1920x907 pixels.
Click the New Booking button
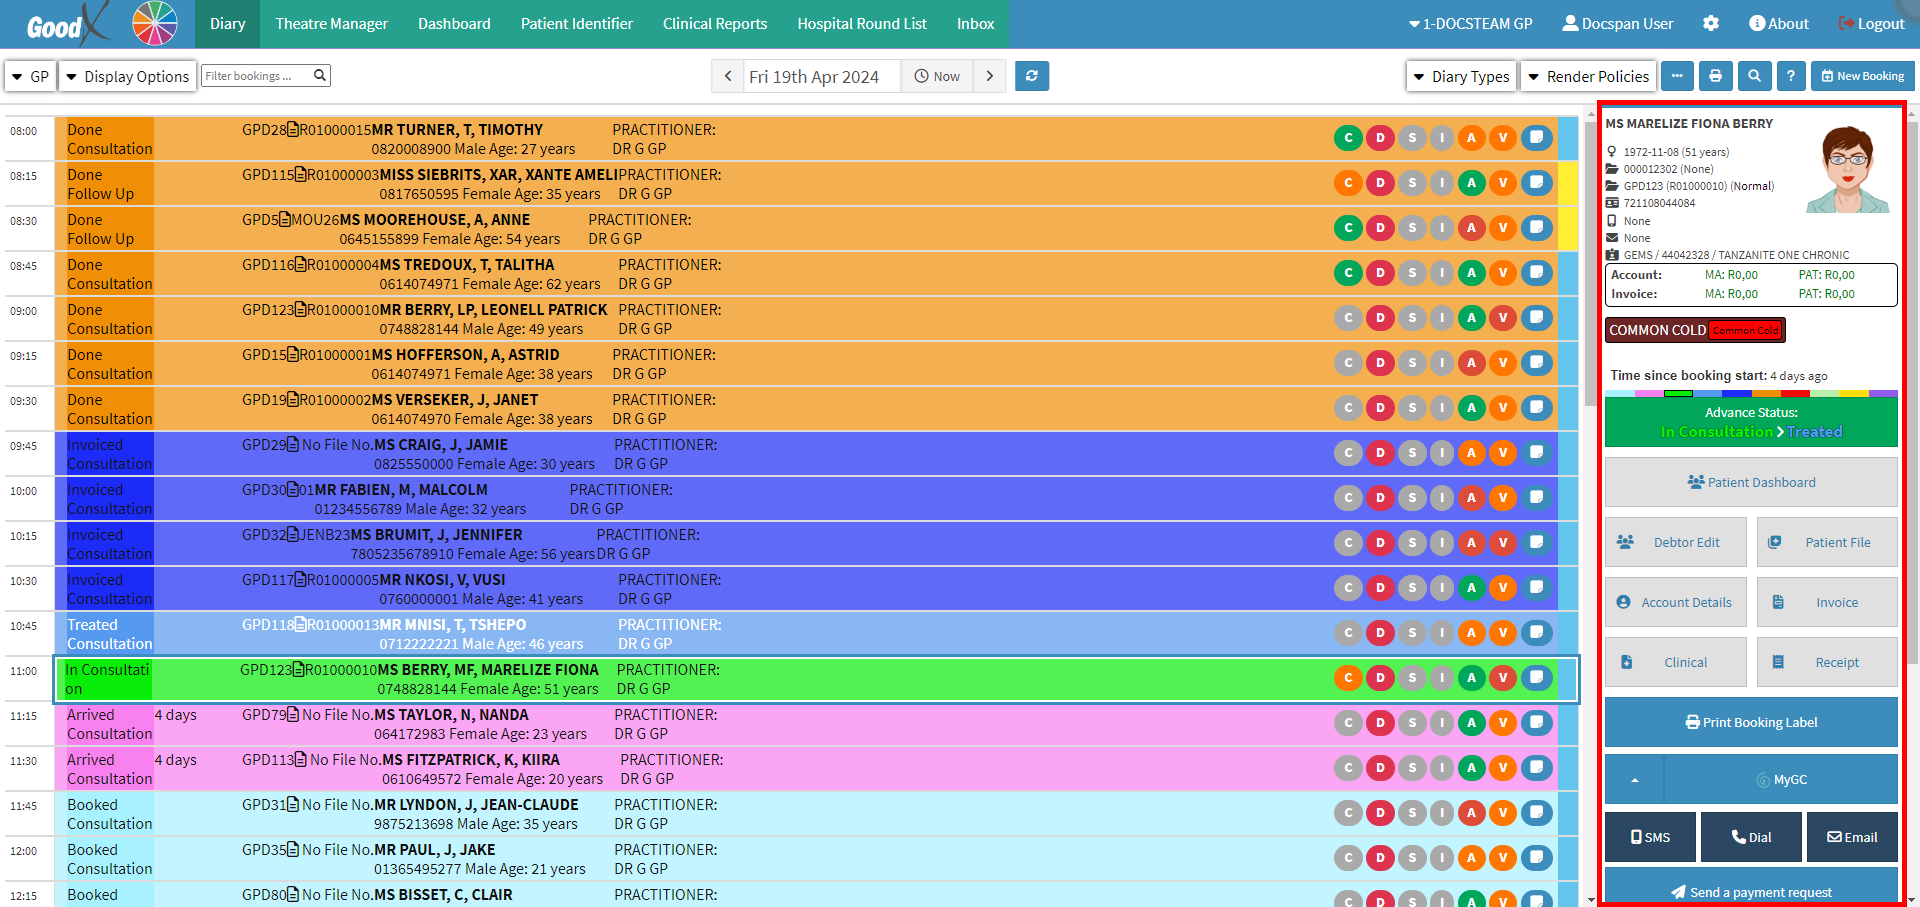click(x=1862, y=76)
